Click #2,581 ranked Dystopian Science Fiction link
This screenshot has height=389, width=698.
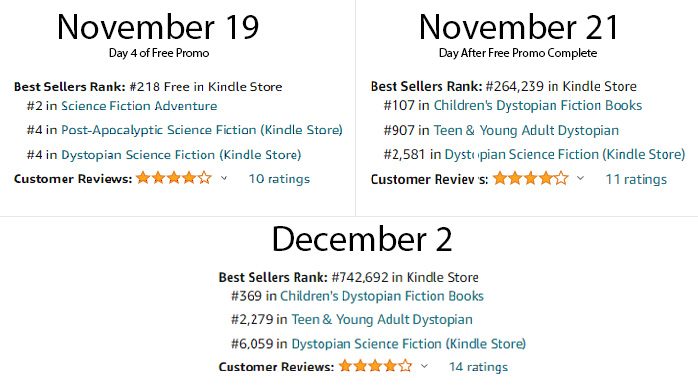tap(564, 154)
